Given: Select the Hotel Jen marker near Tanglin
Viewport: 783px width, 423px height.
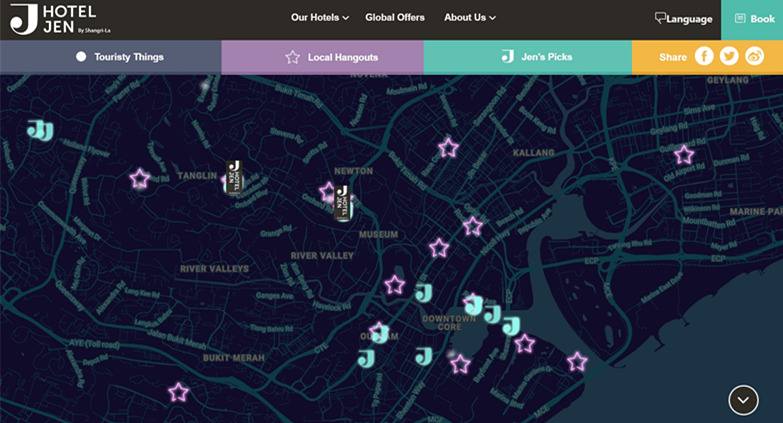Looking at the screenshot, I should pos(234,178).
